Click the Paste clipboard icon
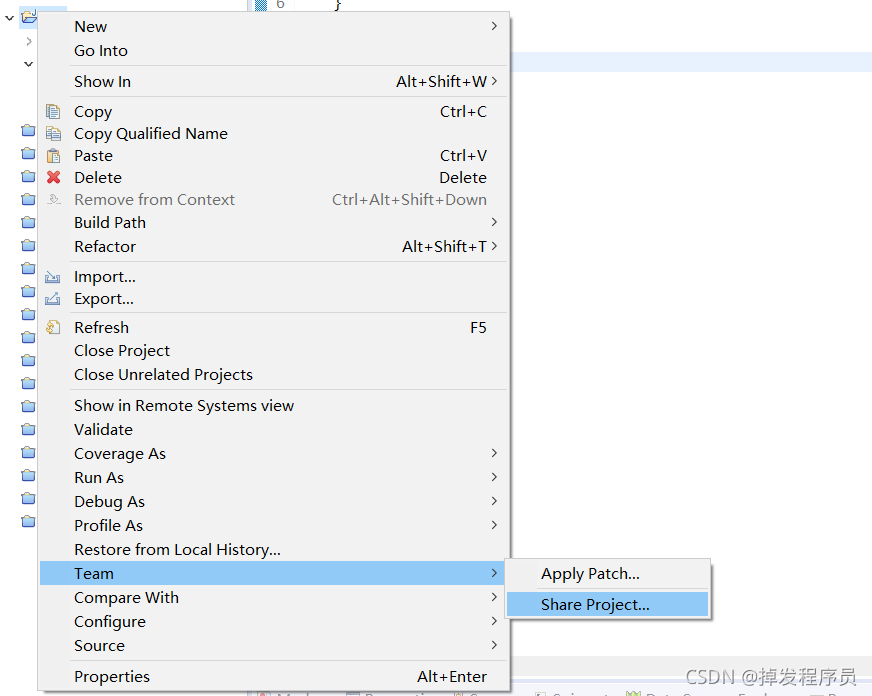The width and height of the screenshot is (872, 696). (x=53, y=156)
